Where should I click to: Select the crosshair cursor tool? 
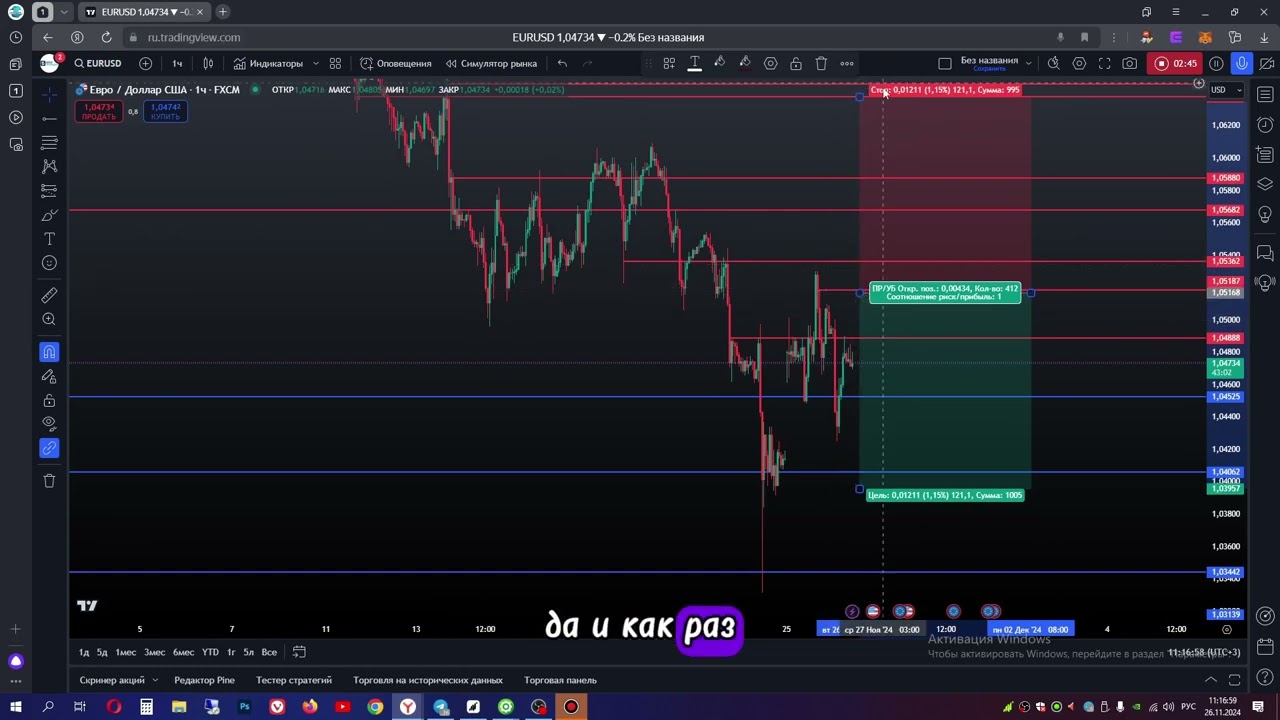pyautogui.click(x=49, y=94)
